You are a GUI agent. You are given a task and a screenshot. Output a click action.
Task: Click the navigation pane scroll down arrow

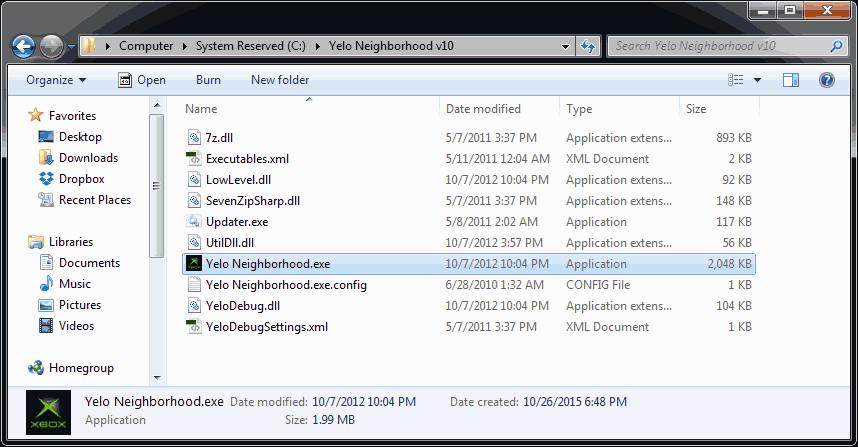pos(157,377)
